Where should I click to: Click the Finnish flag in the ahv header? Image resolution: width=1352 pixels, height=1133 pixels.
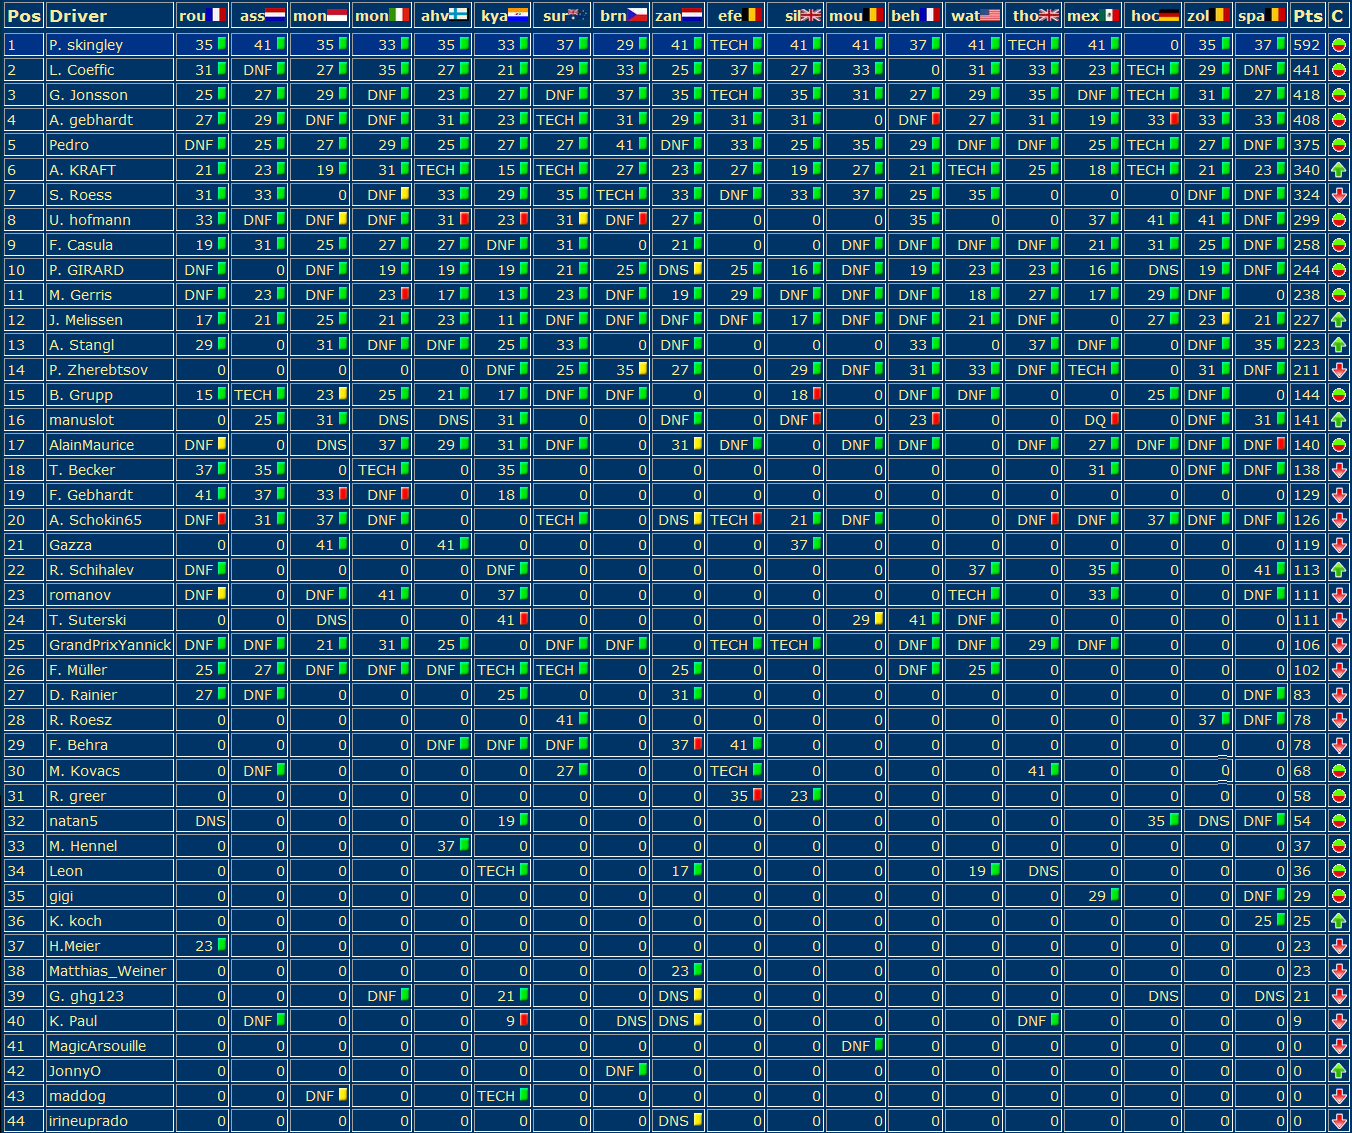pos(458,15)
